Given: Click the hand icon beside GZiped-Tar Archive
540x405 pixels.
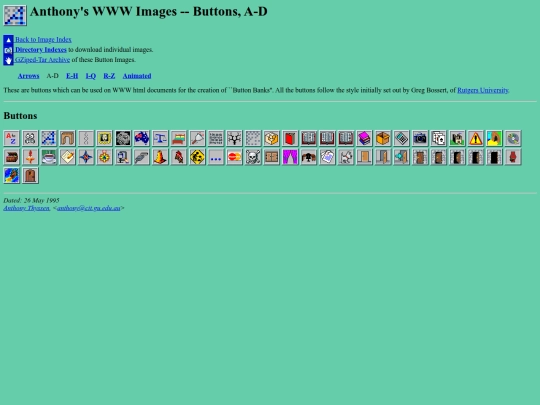Looking at the screenshot, I should [x=9, y=60].
